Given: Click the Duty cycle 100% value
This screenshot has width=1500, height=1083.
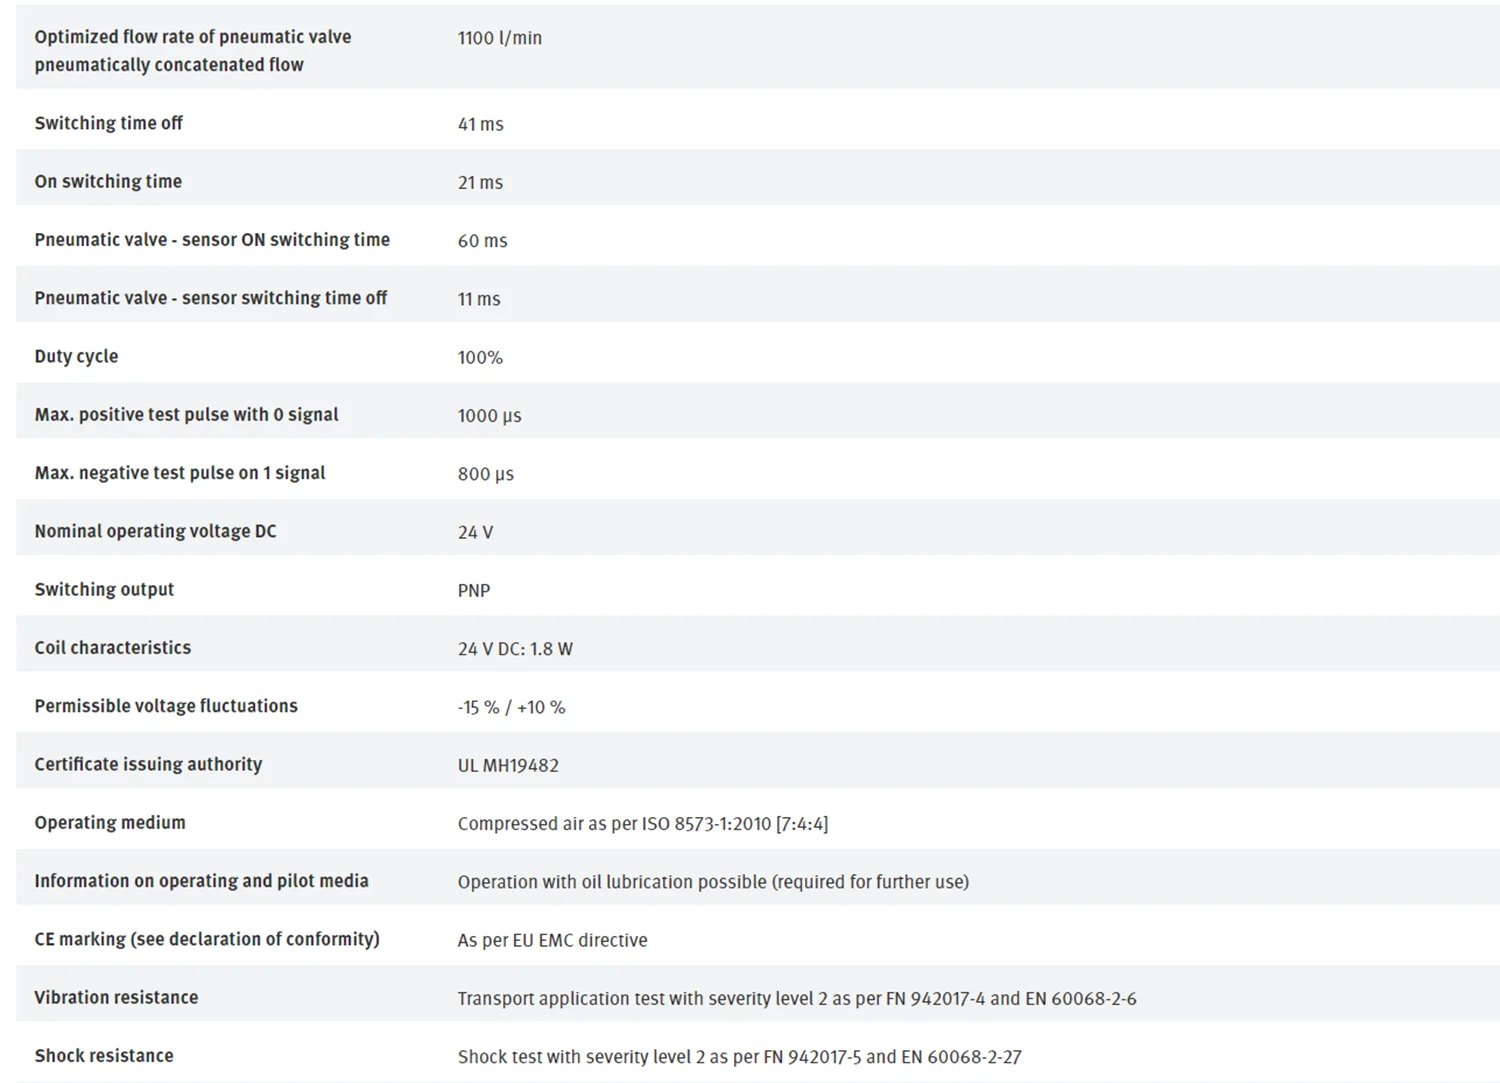Looking at the screenshot, I should pyautogui.click(x=480, y=357).
